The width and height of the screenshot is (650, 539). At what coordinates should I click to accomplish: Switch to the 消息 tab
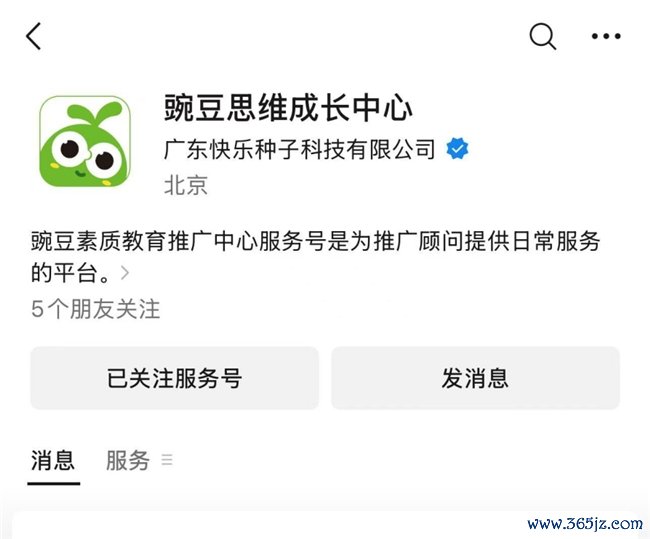click(x=53, y=460)
